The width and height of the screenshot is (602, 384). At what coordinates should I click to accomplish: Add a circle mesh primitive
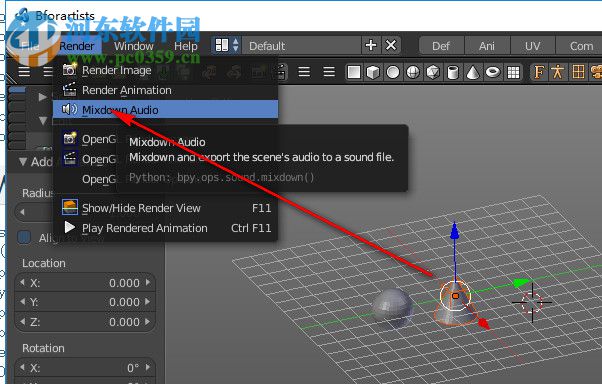pyautogui.click(x=393, y=72)
